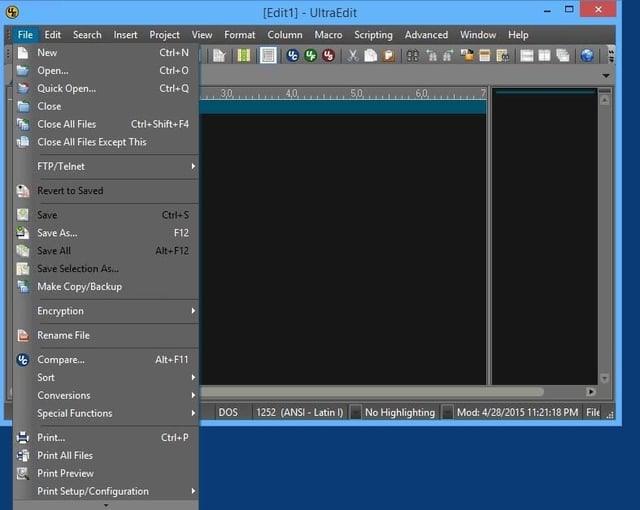Choose New from the File menu
Screen dimensions: 640x510
[106, 53]
